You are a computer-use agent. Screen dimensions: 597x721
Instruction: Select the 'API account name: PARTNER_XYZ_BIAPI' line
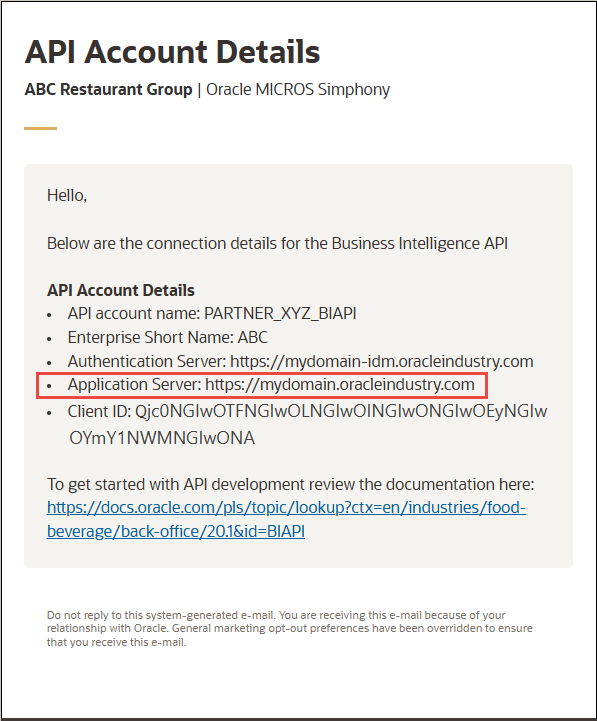coord(212,314)
